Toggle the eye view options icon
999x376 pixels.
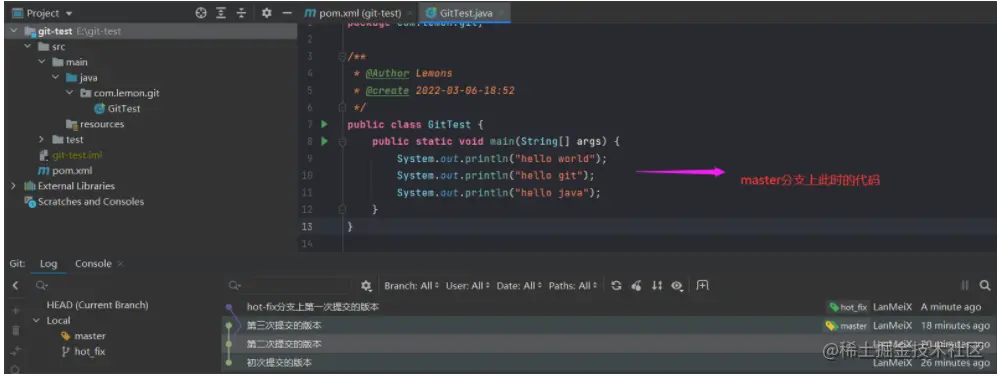point(677,286)
